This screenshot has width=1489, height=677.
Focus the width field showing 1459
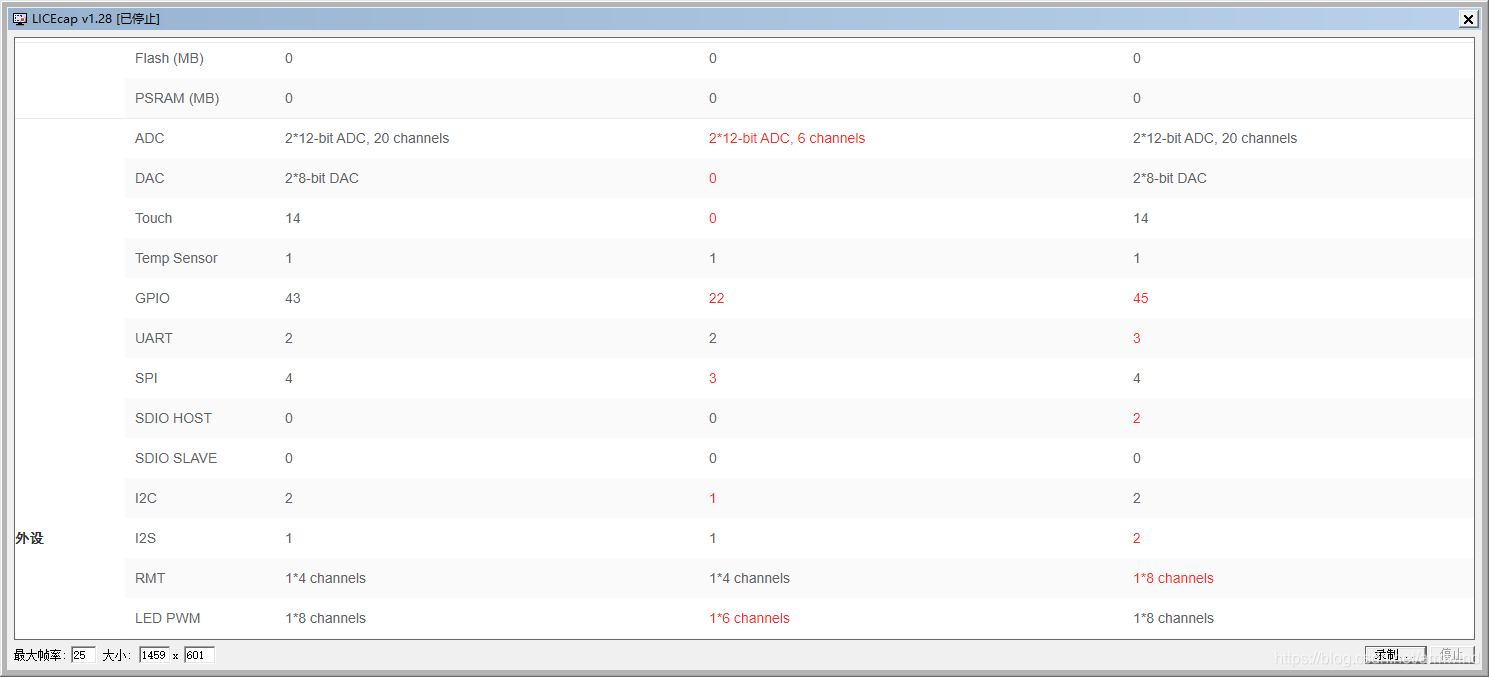(153, 655)
